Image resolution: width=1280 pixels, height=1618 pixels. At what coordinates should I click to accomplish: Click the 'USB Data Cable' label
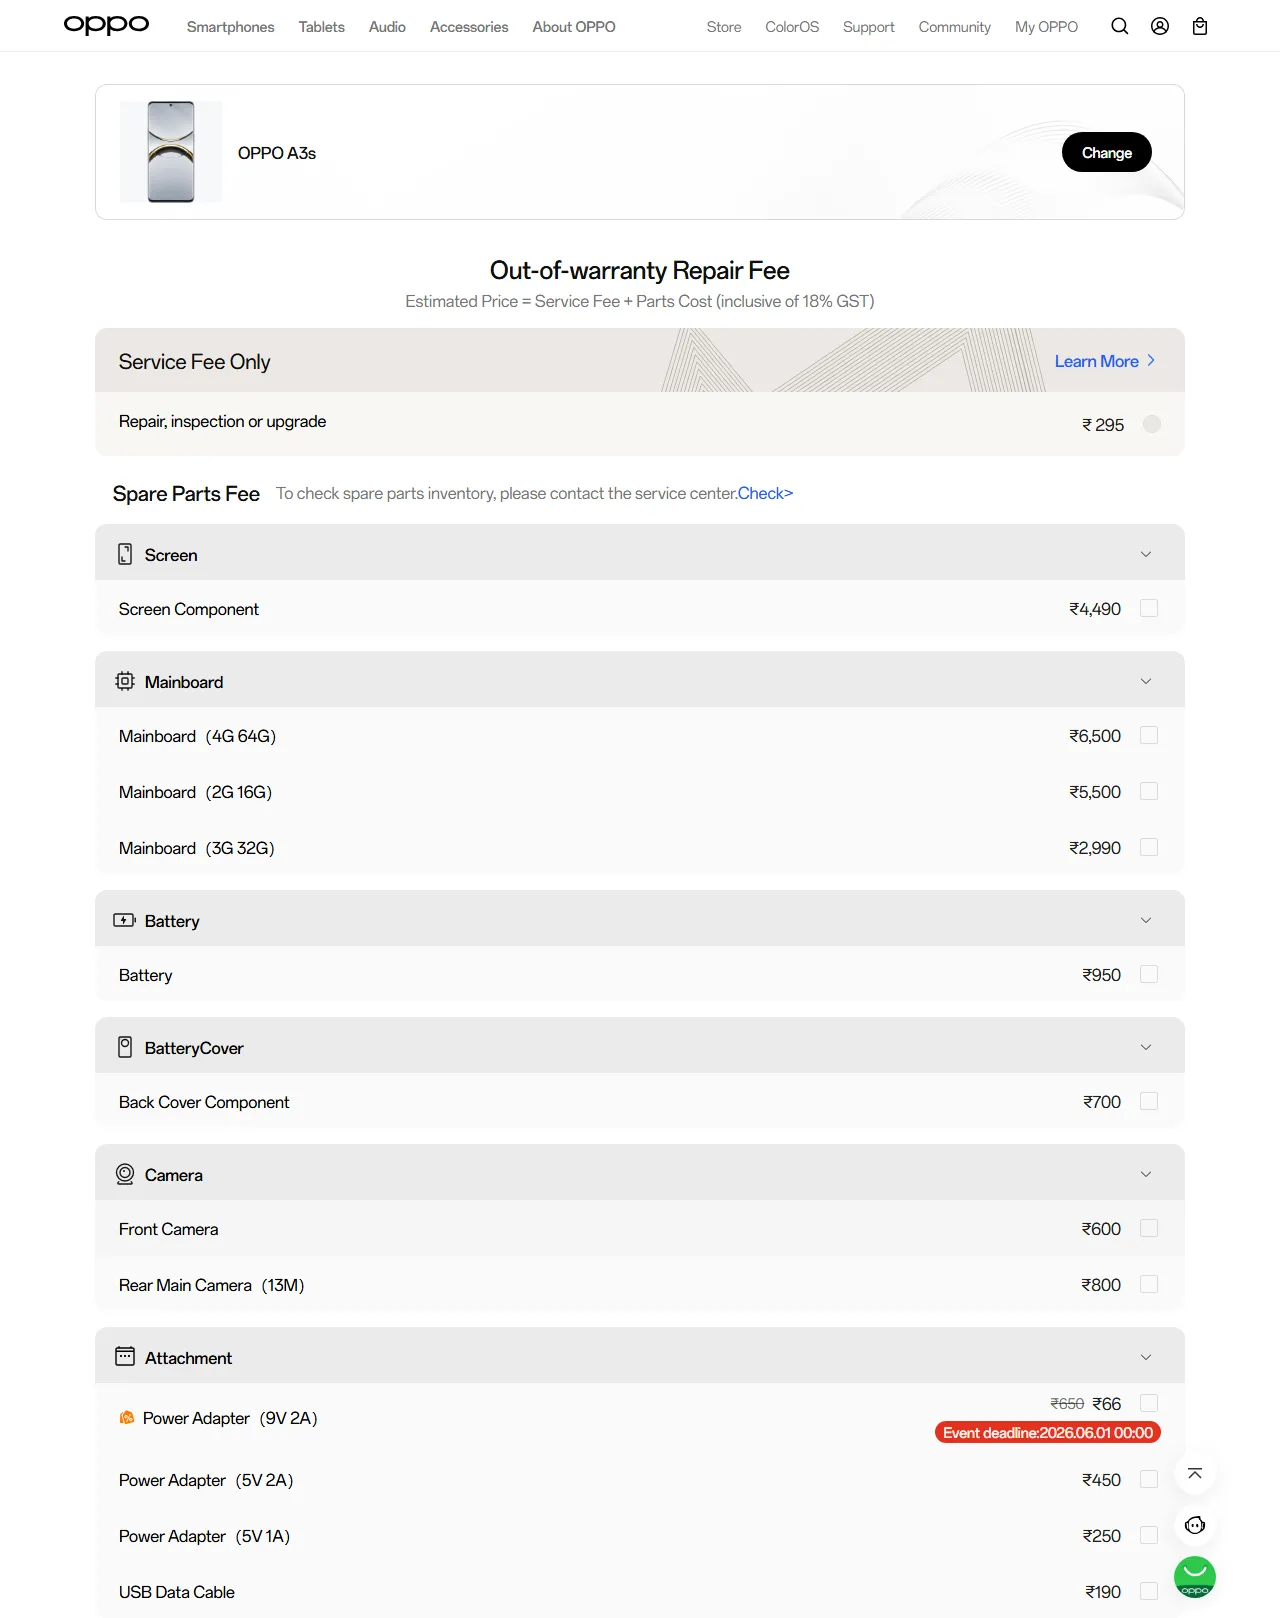177,1592
